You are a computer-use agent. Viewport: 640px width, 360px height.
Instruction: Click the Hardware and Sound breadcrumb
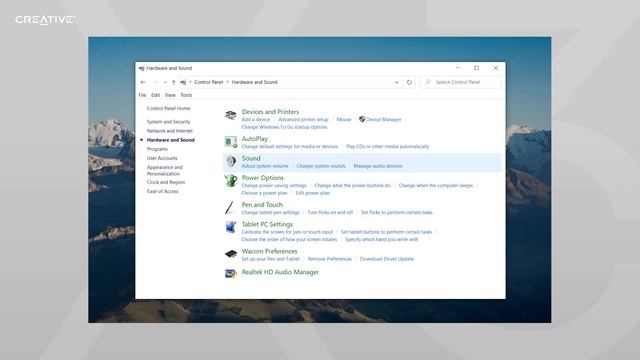click(x=254, y=82)
